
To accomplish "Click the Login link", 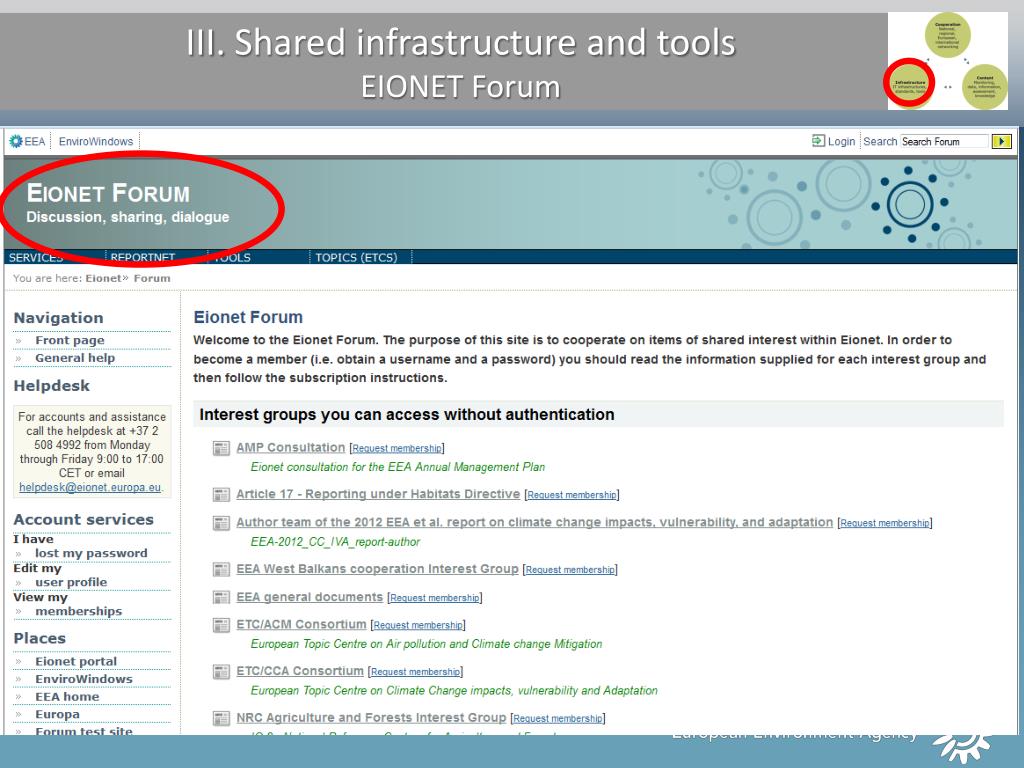I will click(841, 141).
